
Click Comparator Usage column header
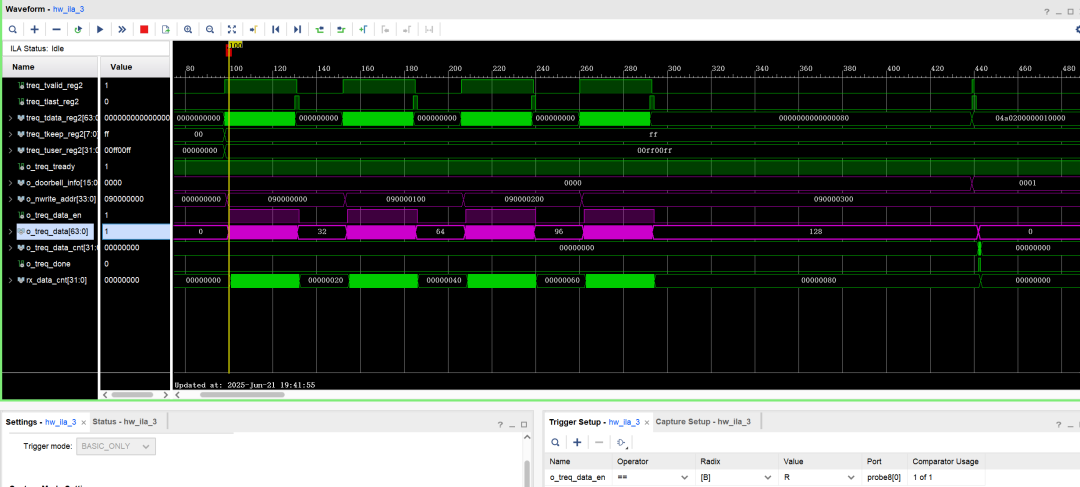945,461
